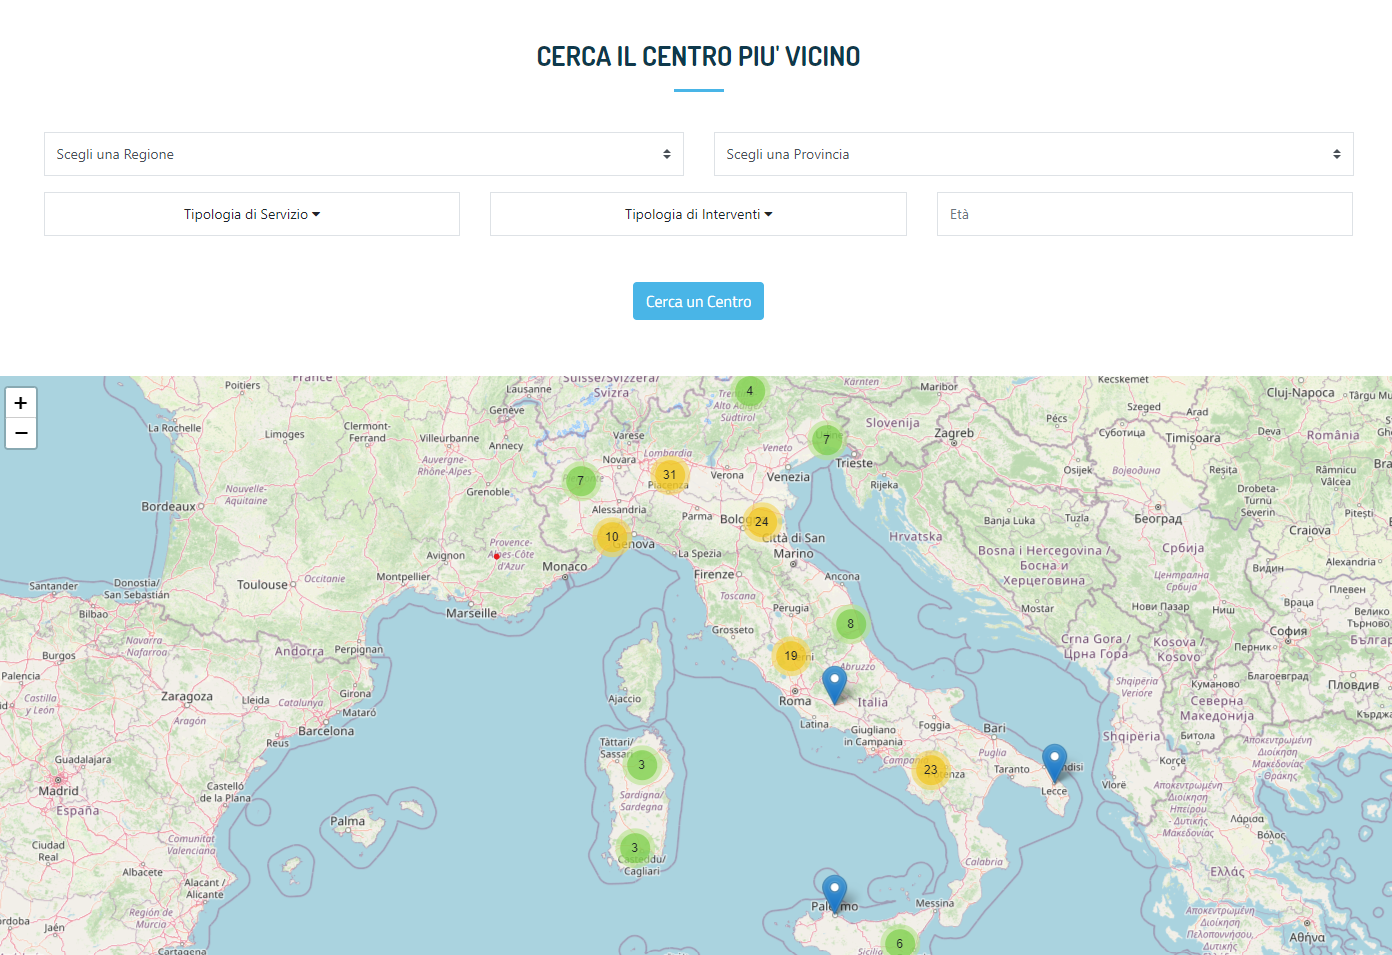Click the Venezia label on the map
Image resolution: width=1392 pixels, height=955 pixels.
788,477
